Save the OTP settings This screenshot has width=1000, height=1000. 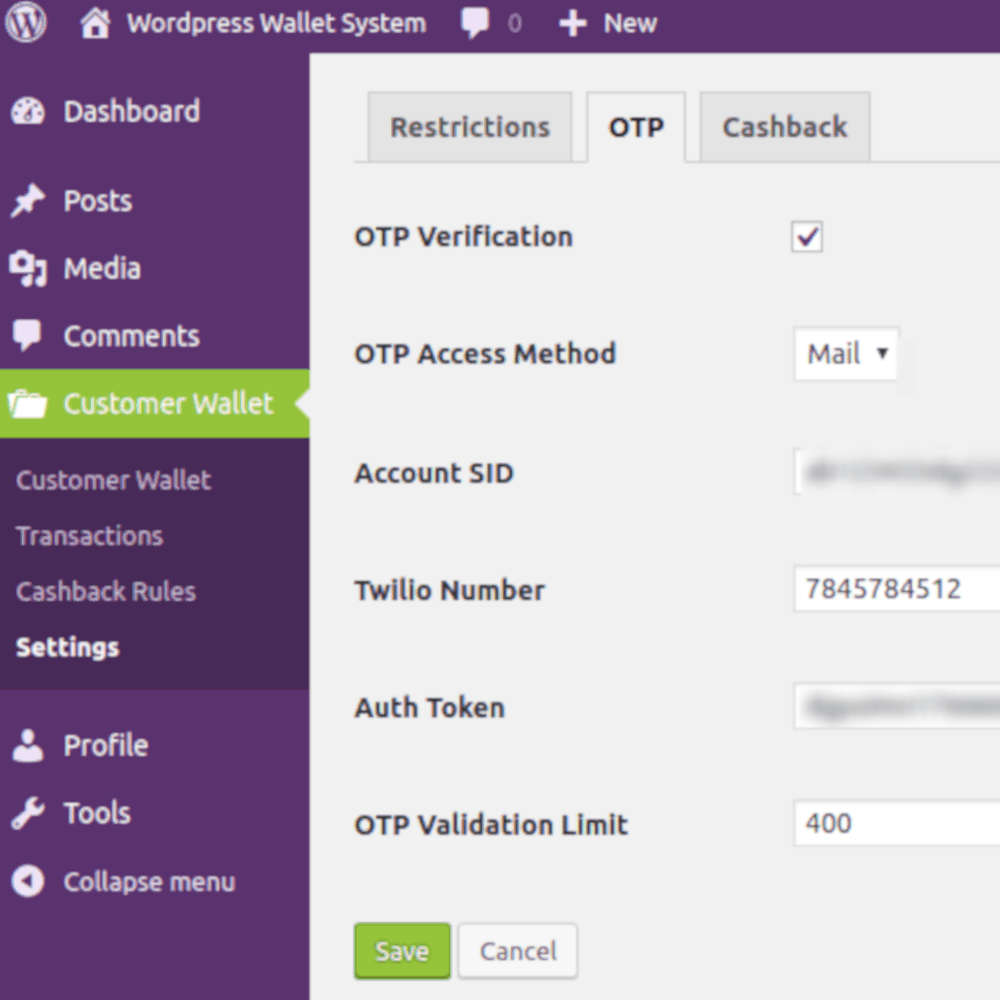tap(401, 950)
